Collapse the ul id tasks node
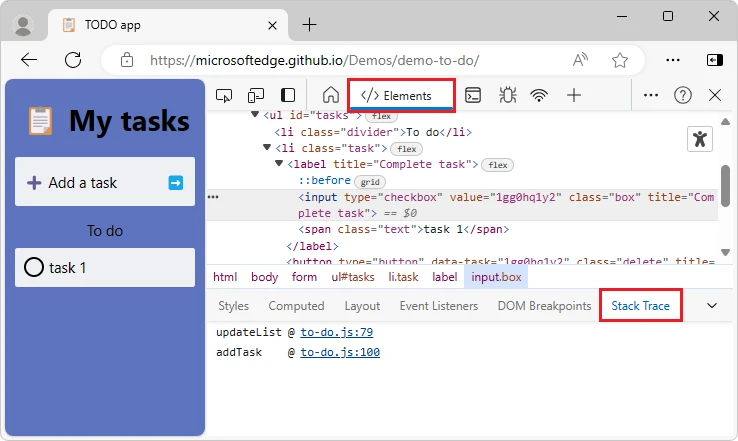Screen dimensions: 738x441 [255, 114]
